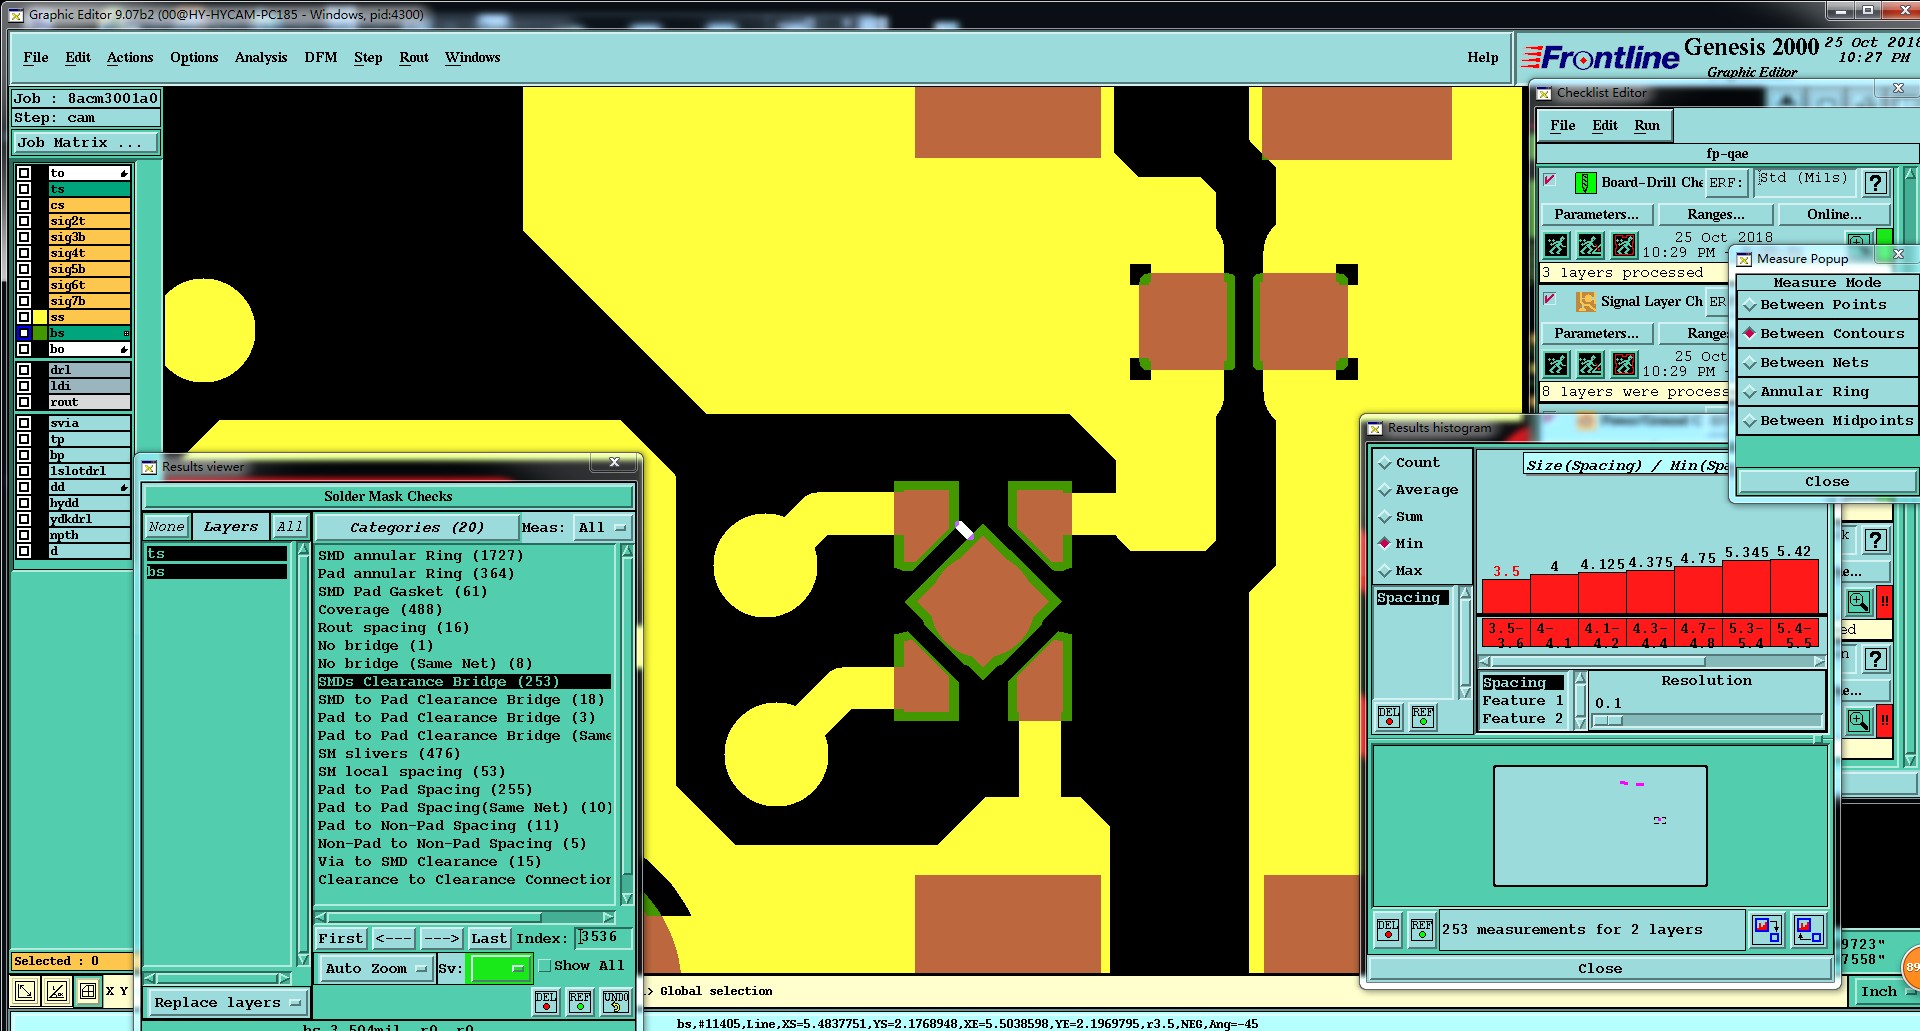Image resolution: width=1920 pixels, height=1031 pixels.
Task: Open the Actions menu
Action: point(130,58)
